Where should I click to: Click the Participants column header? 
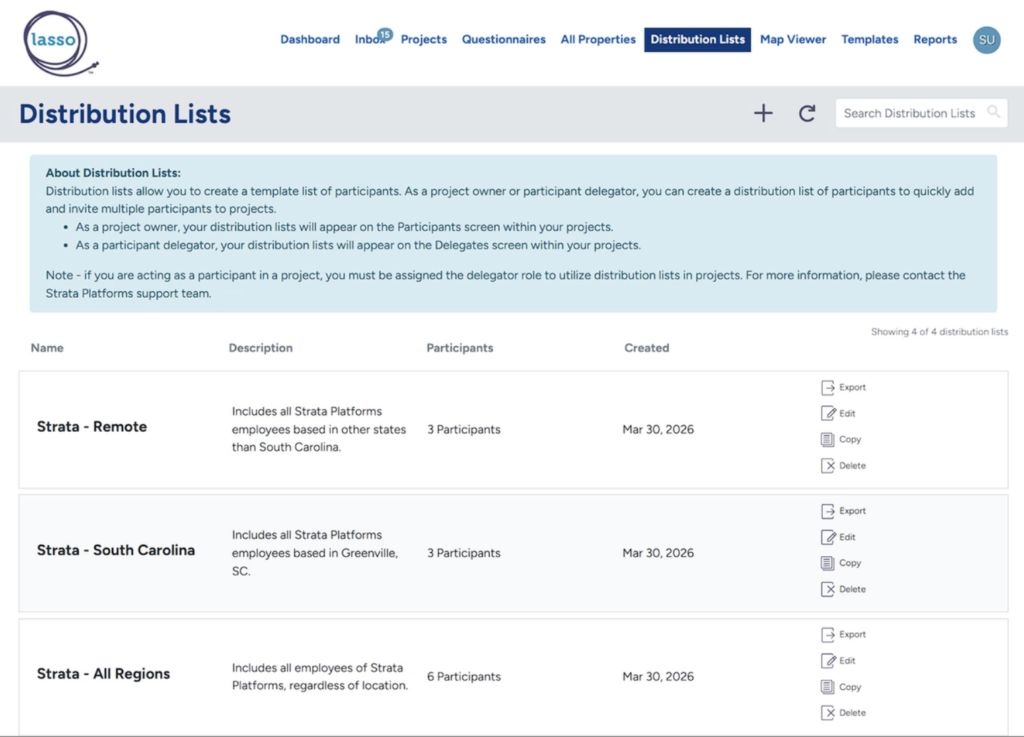coord(460,348)
